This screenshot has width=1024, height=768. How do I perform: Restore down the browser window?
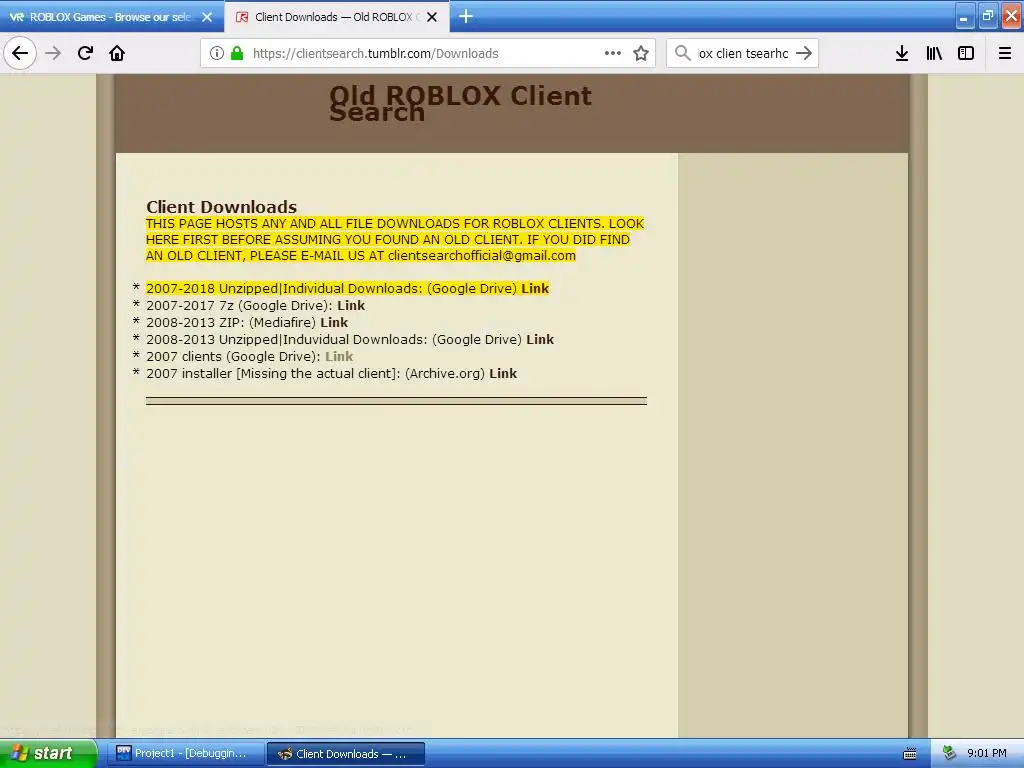tap(988, 16)
